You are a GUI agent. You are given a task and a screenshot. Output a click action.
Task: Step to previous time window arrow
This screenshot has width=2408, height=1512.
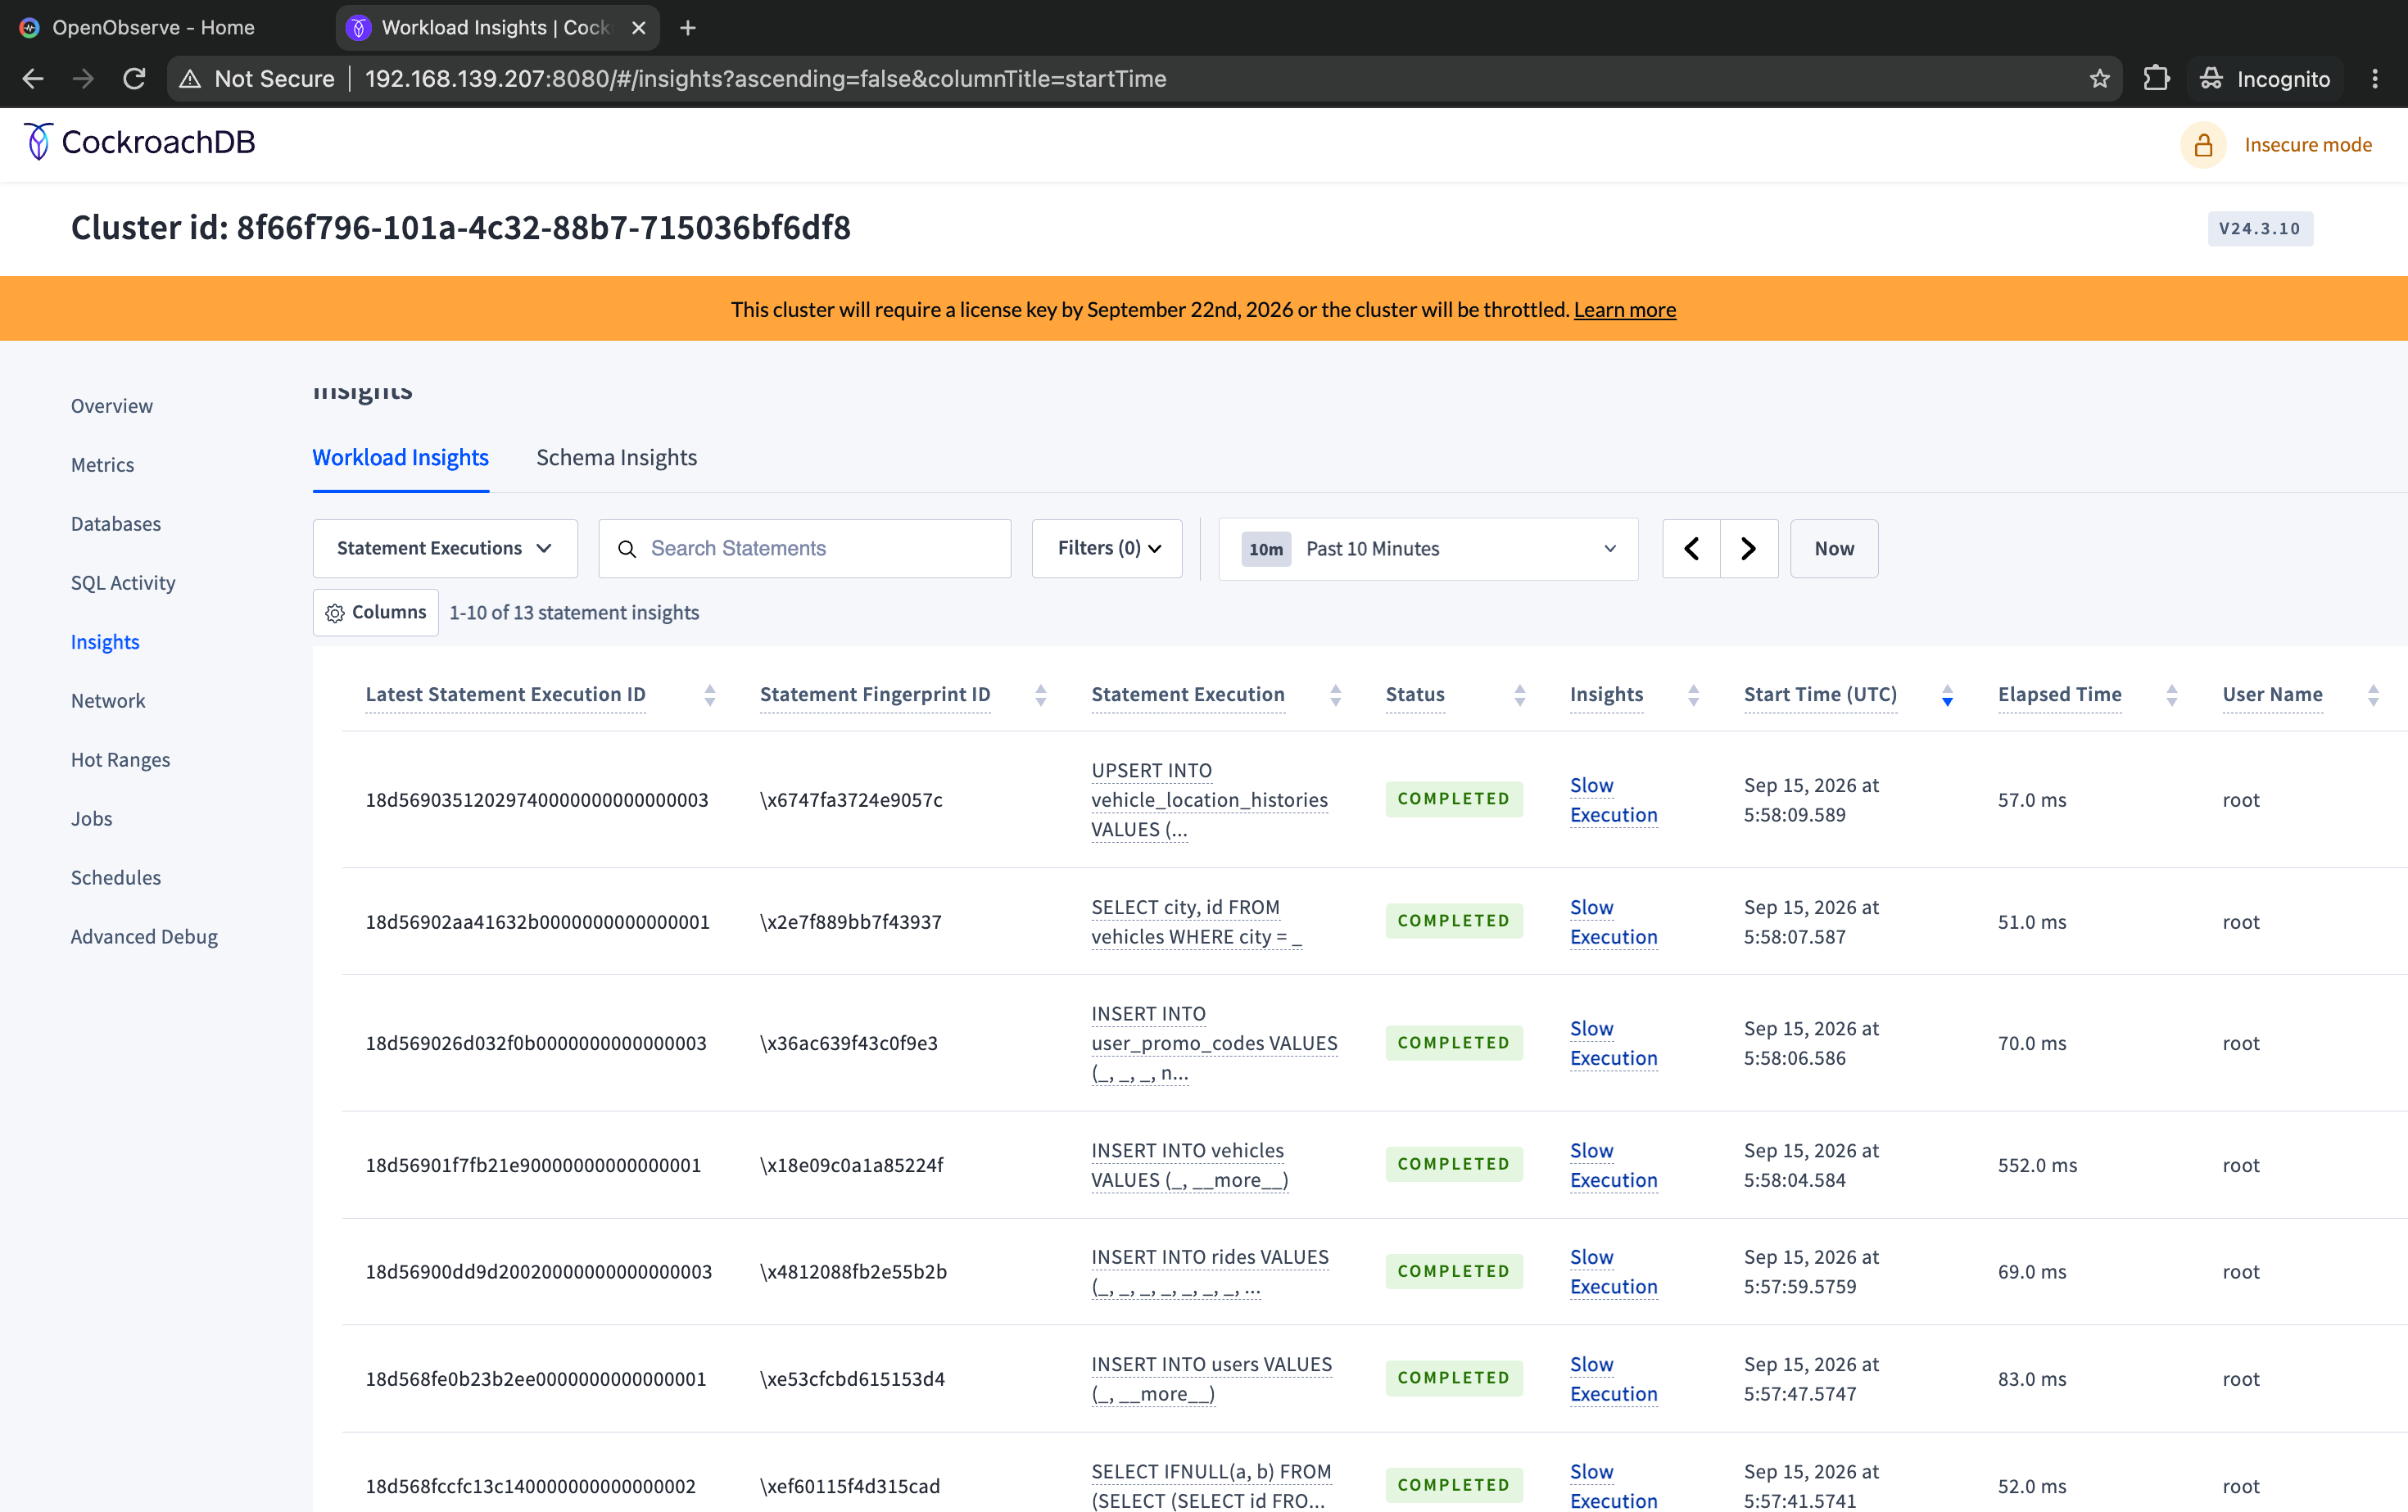click(1691, 549)
